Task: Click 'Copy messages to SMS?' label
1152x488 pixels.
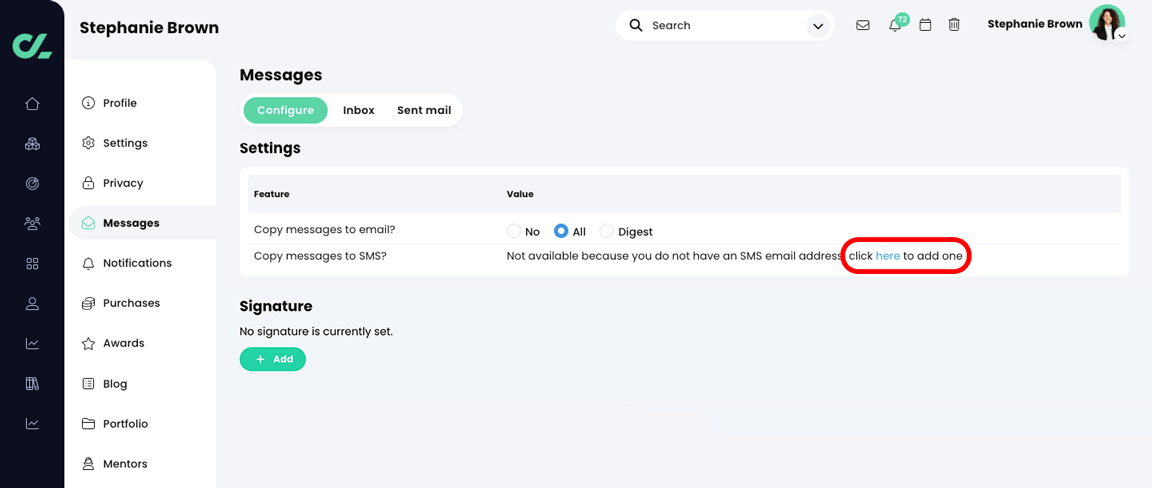Action: coord(320,256)
